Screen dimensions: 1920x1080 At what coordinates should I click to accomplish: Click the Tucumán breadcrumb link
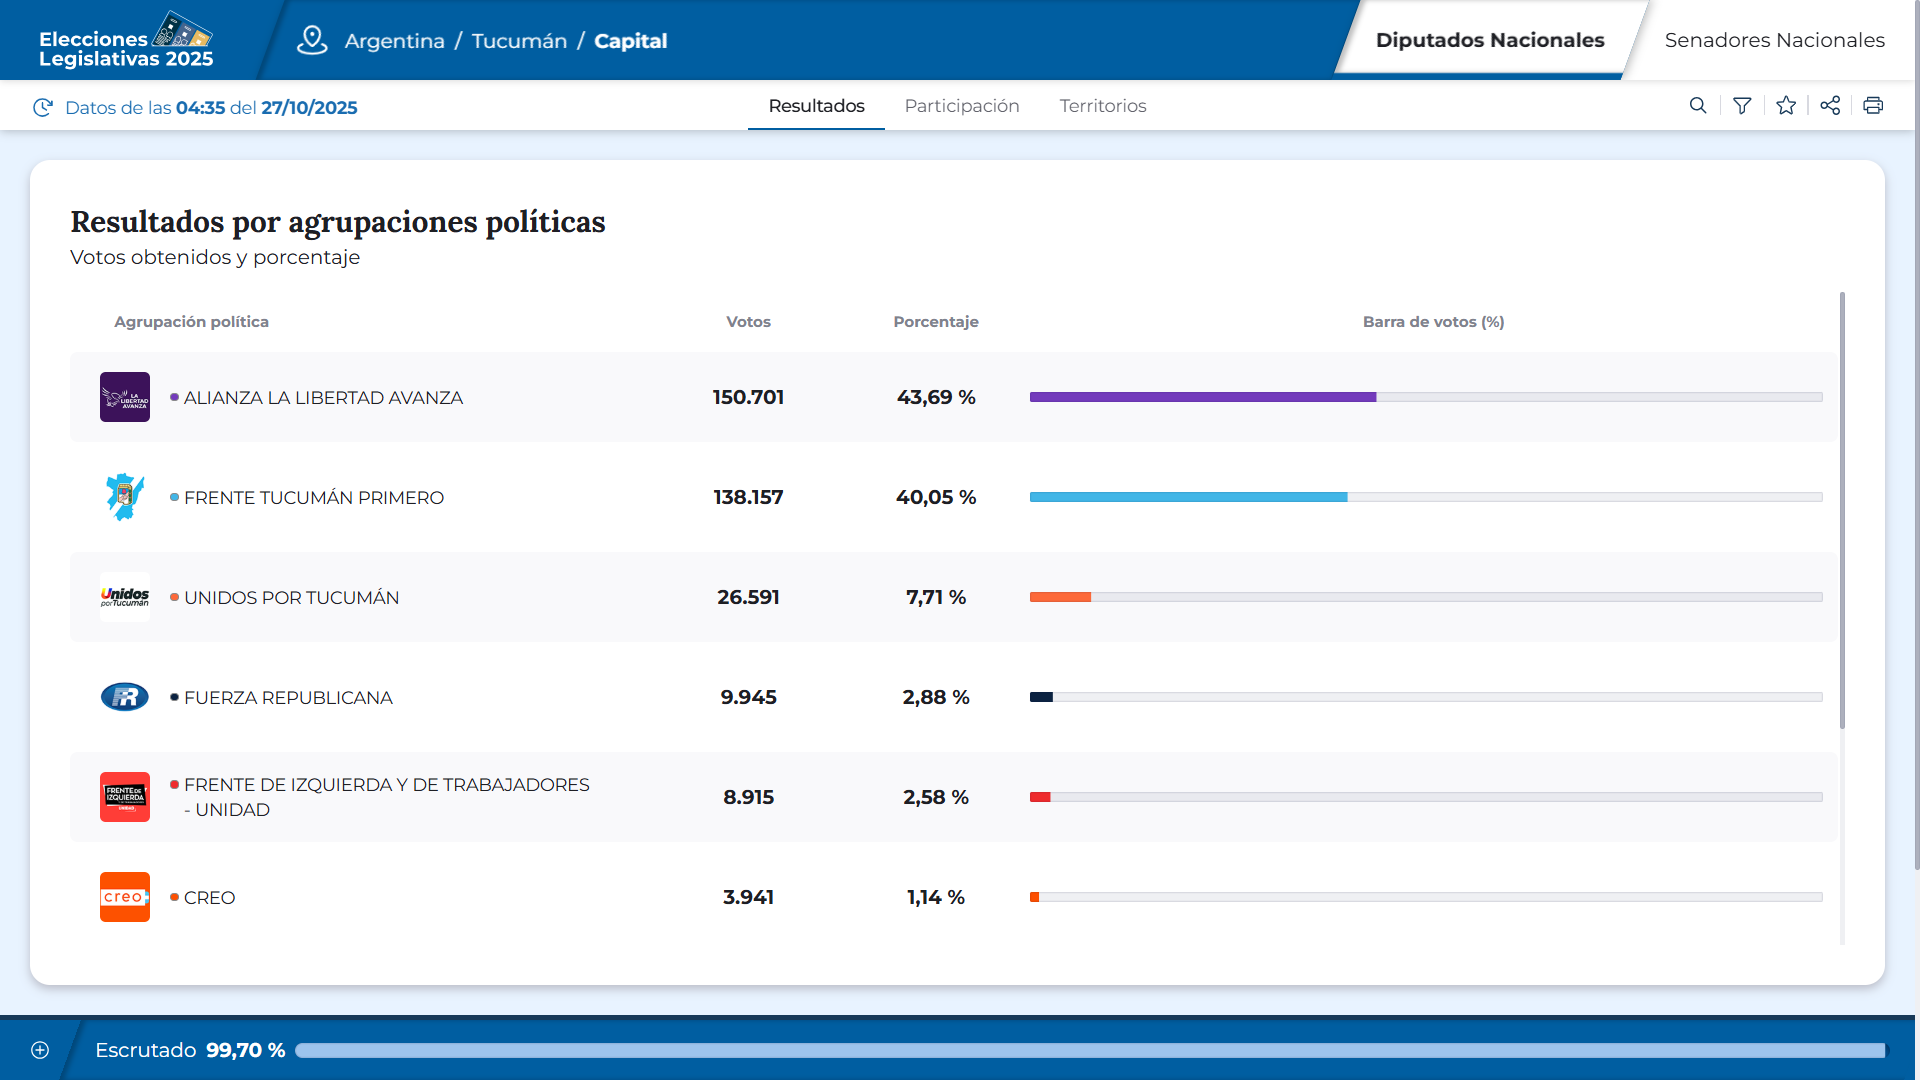[x=519, y=41]
